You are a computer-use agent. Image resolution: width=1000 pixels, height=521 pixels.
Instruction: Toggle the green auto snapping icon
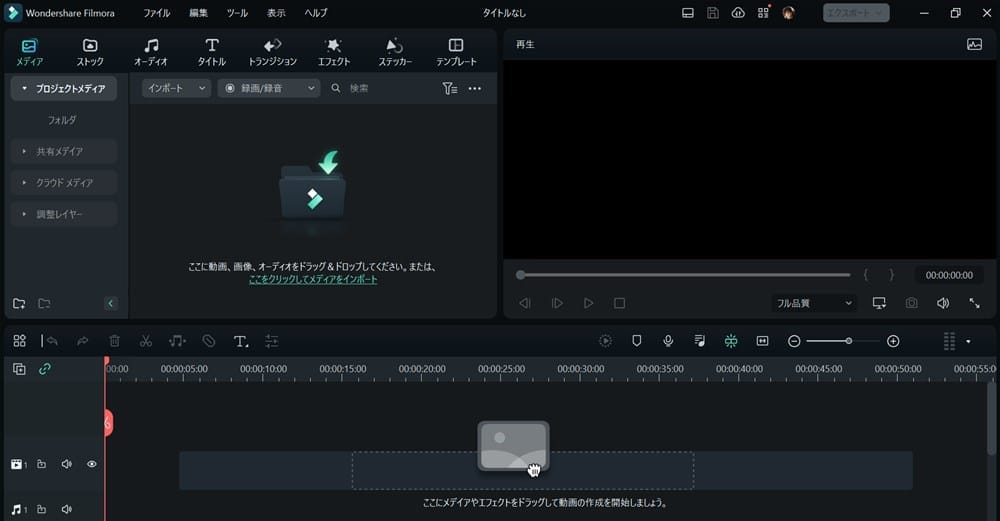[731, 341]
